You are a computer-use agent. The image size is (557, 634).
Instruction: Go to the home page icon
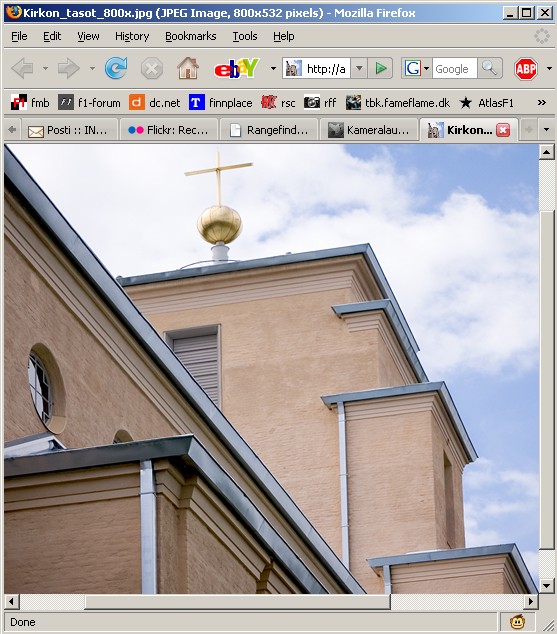188,68
